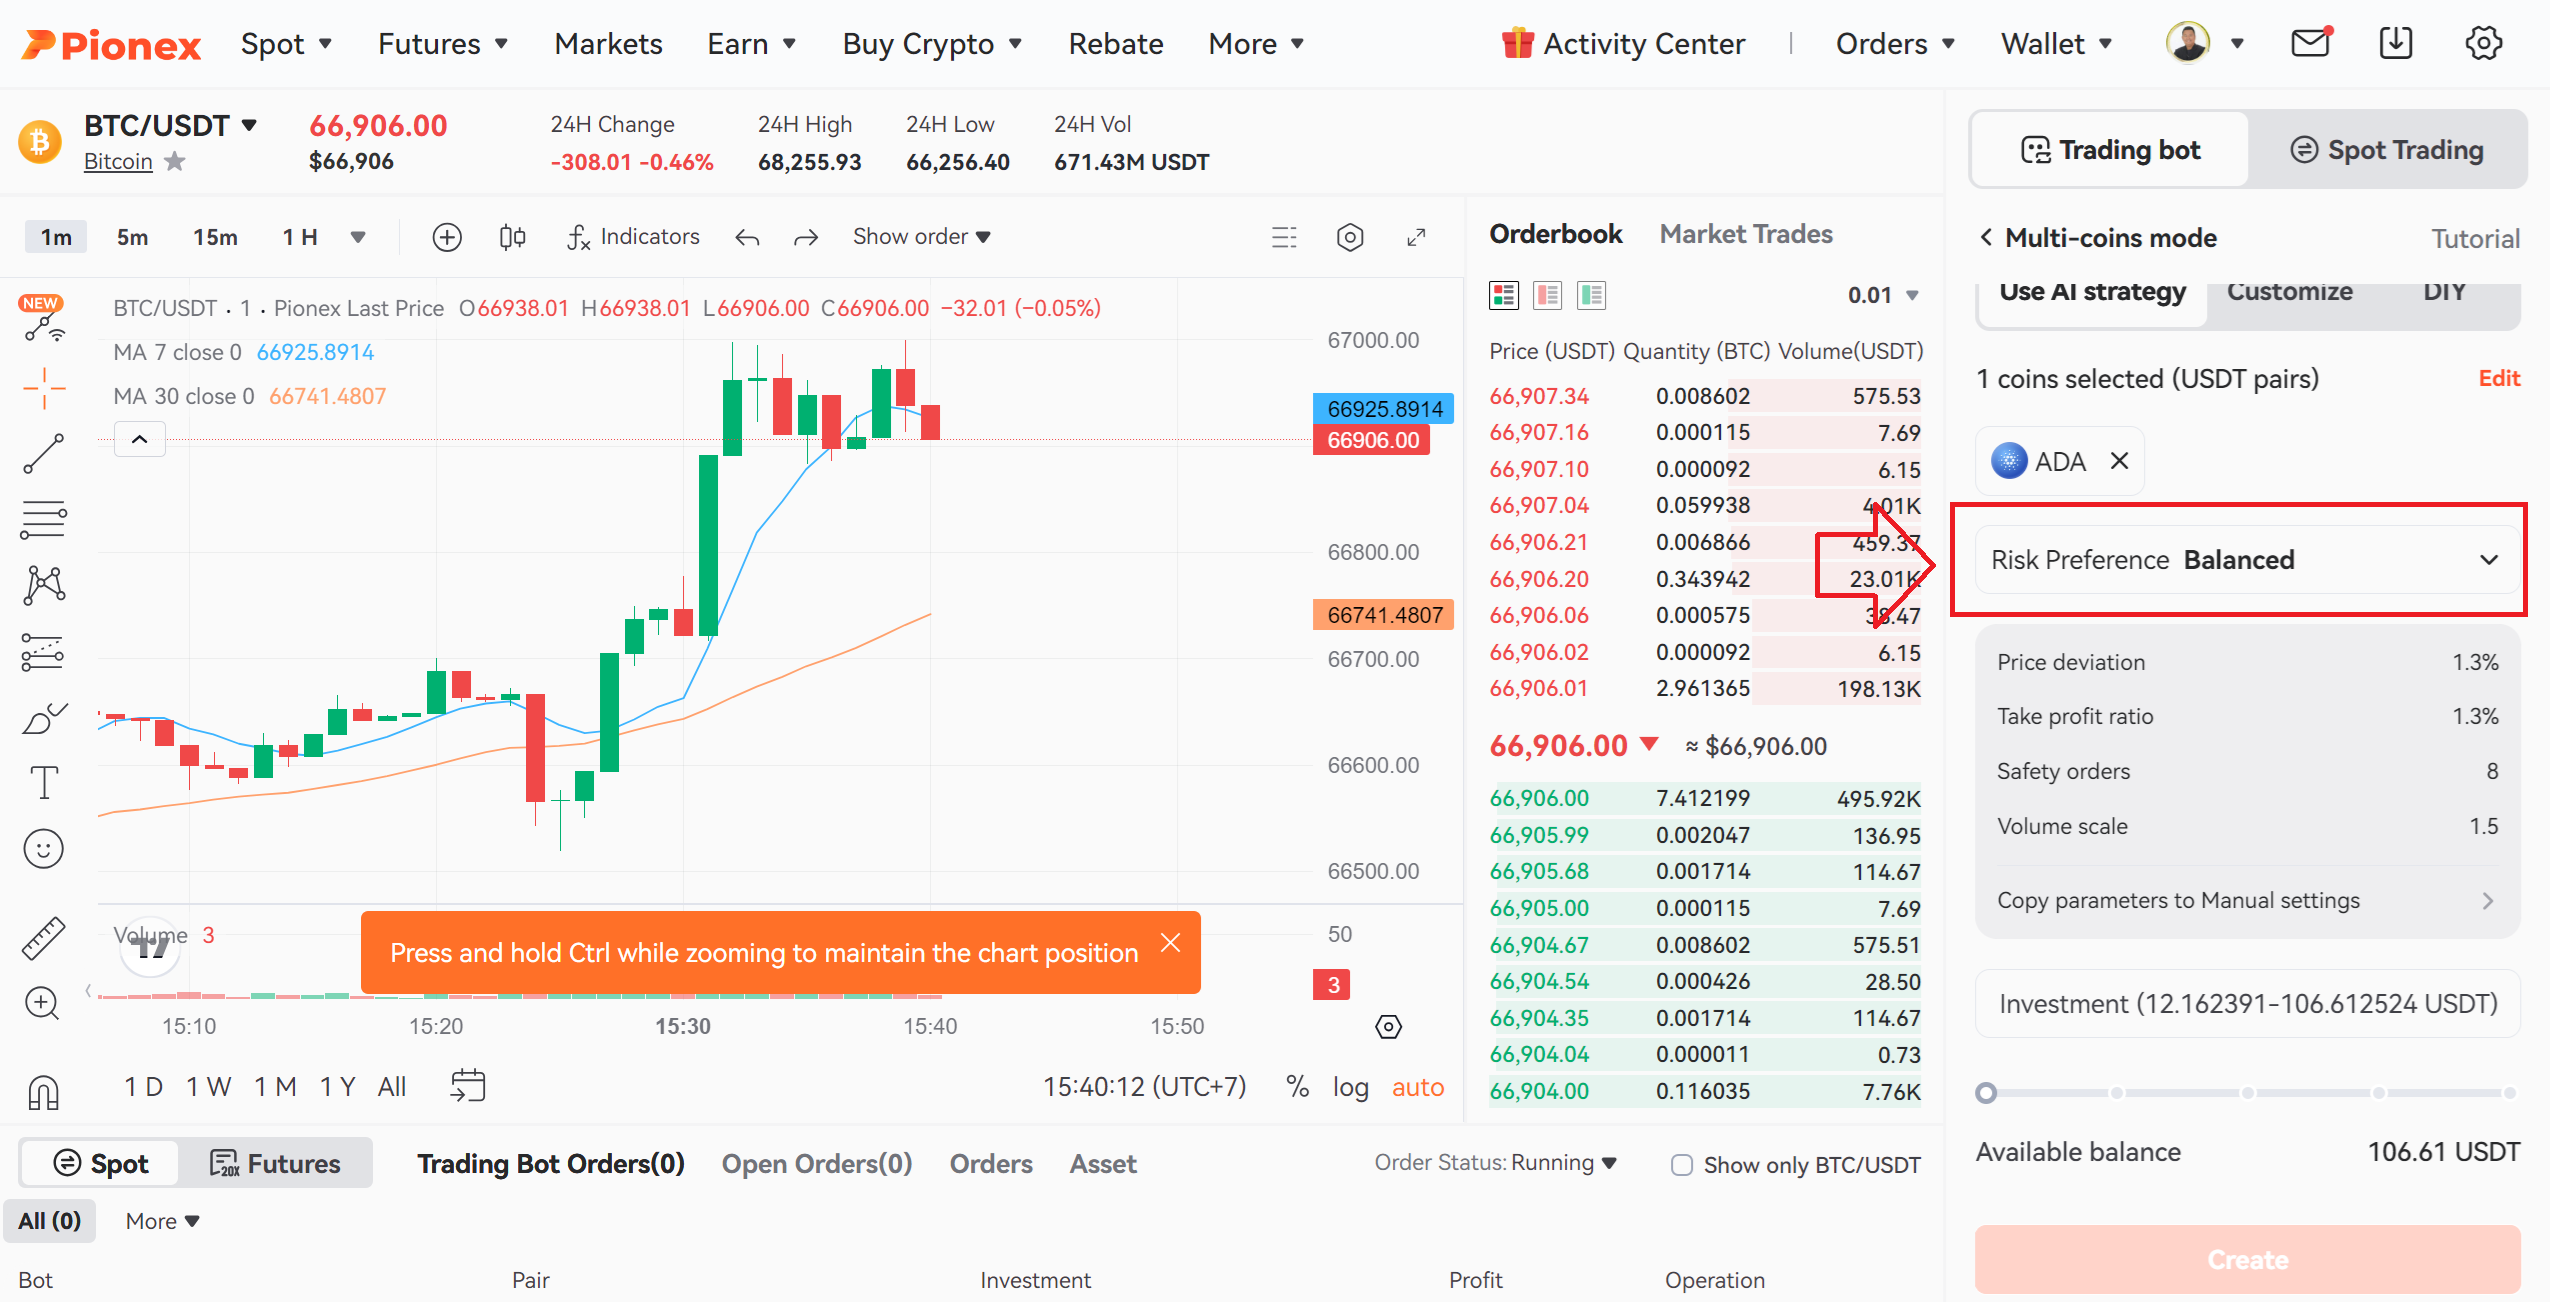The height and width of the screenshot is (1302, 2550).
Task: Toggle the magnet snap tool
Action: tap(44, 1092)
